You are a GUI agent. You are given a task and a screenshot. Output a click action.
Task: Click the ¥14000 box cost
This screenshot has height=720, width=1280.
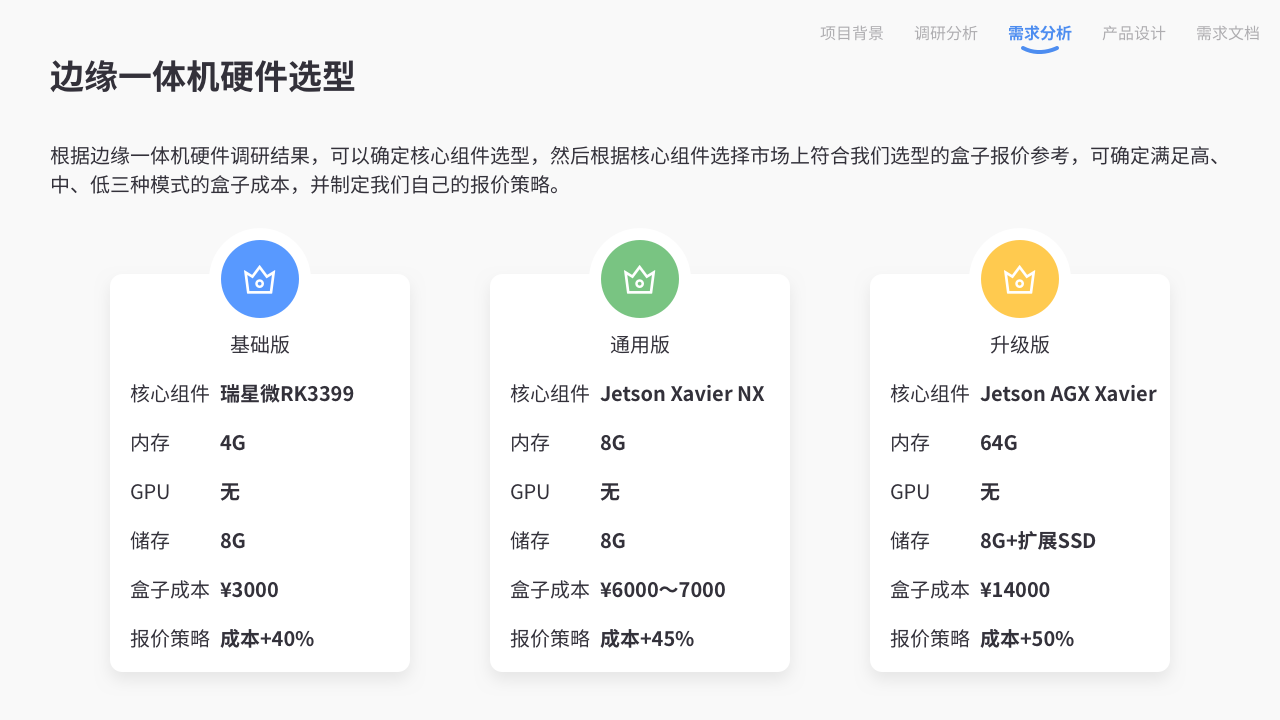coord(1015,590)
